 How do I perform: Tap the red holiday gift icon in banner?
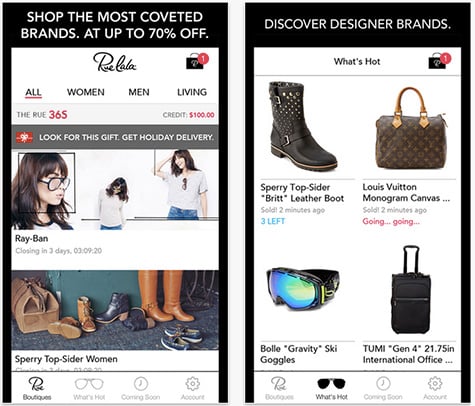pyautogui.click(x=24, y=137)
